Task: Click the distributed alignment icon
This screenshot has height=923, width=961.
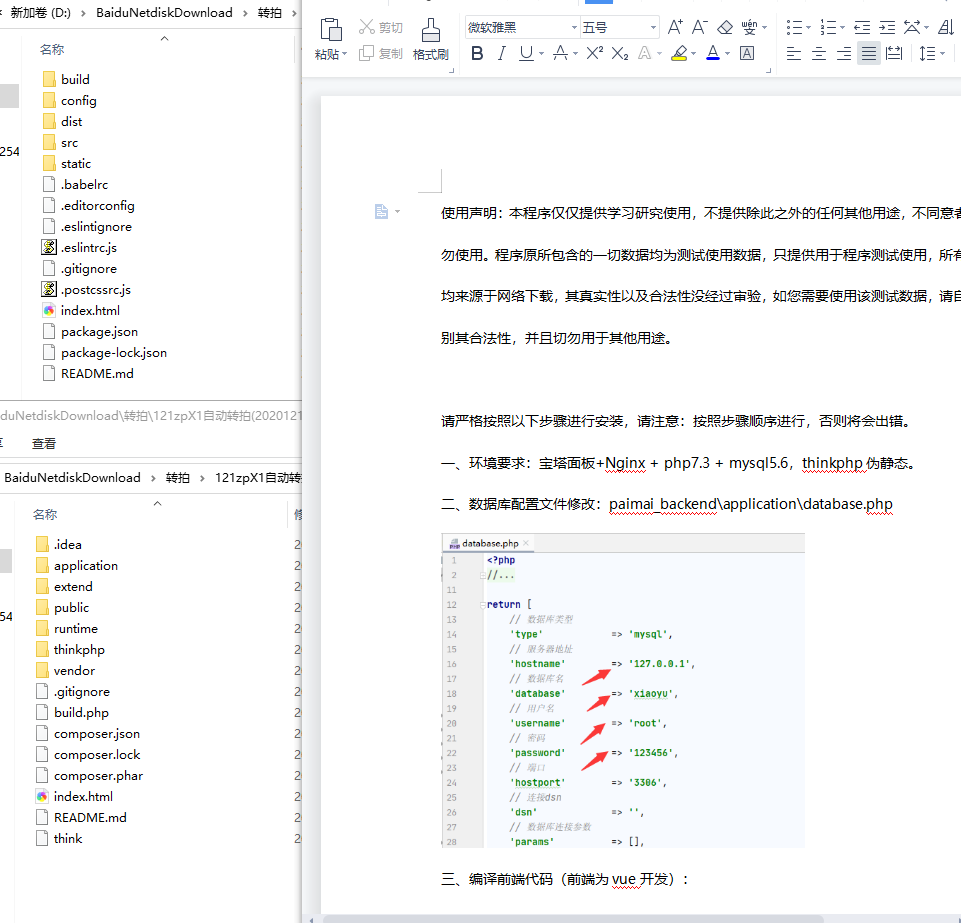Action: pyautogui.click(x=894, y=53)
